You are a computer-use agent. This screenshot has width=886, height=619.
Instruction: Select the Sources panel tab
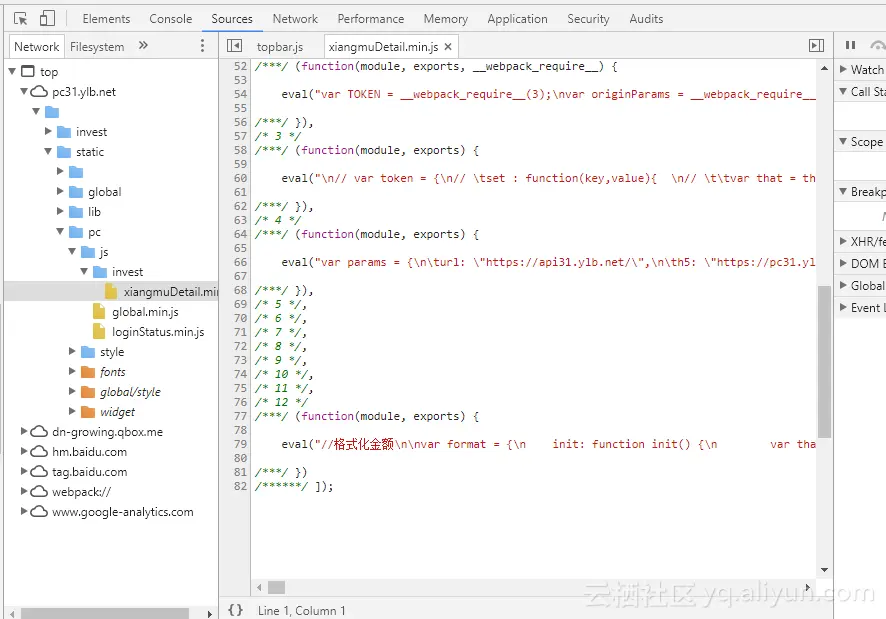coord(232,19)
